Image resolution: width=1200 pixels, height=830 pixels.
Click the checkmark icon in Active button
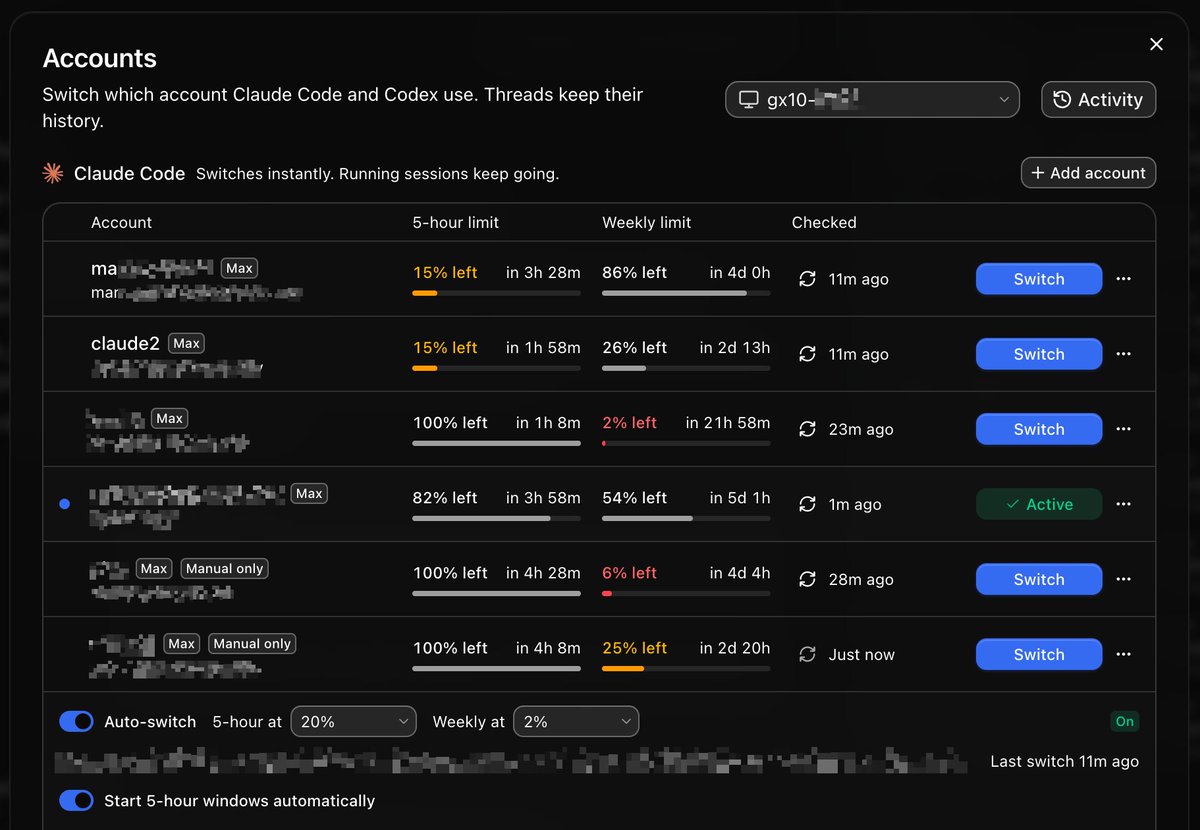point(1013,504)
